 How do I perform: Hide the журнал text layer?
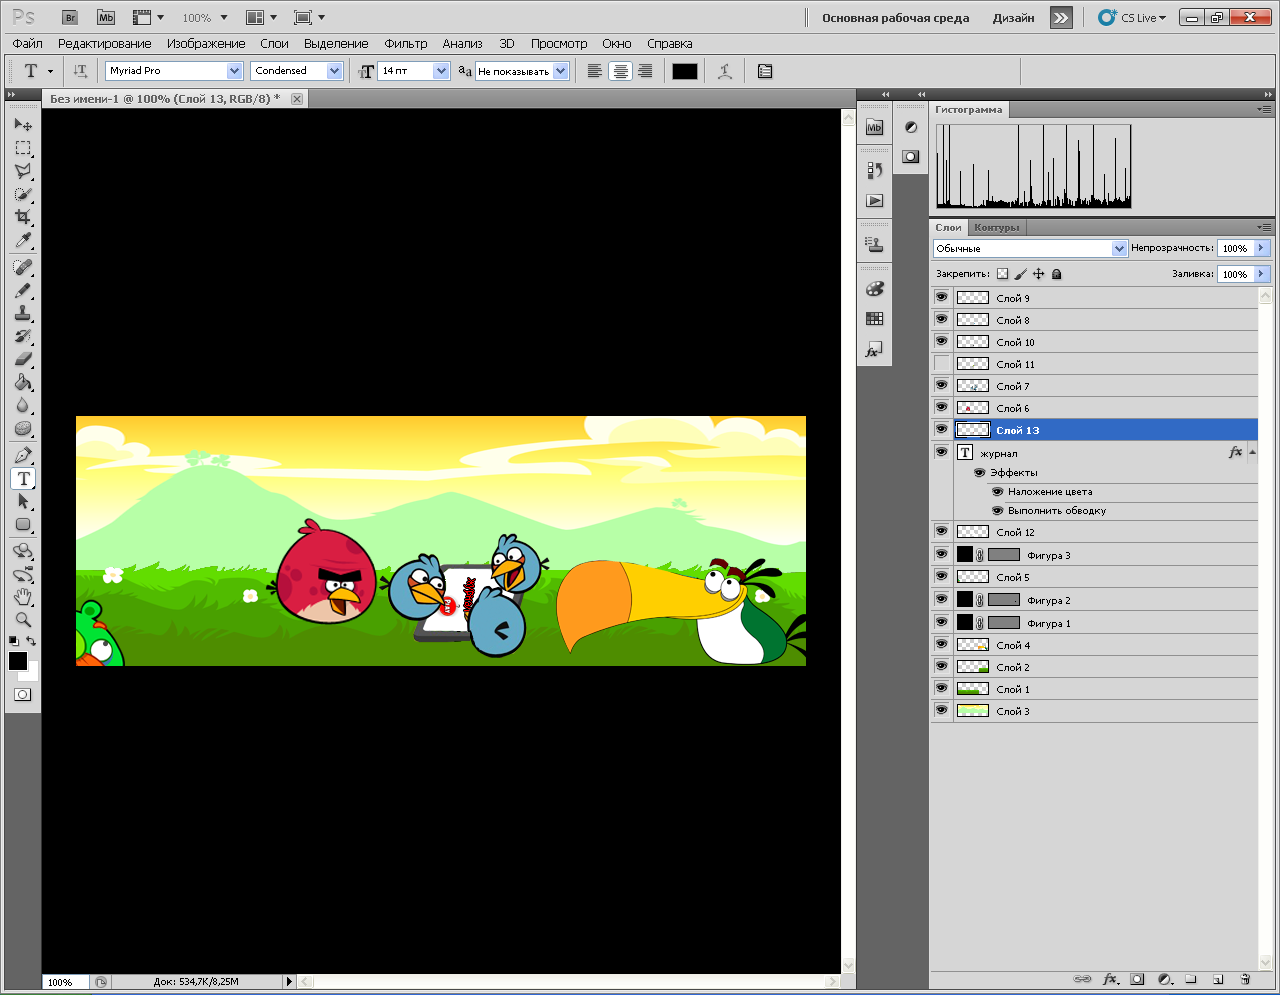tap(941, 452)
